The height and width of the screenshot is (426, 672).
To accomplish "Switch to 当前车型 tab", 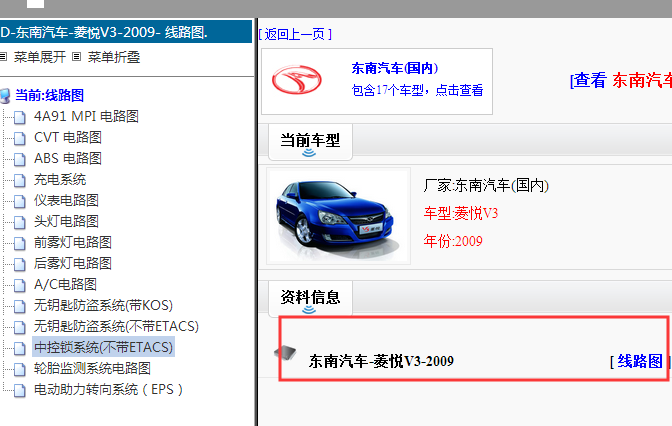I will tap(310, 141).
